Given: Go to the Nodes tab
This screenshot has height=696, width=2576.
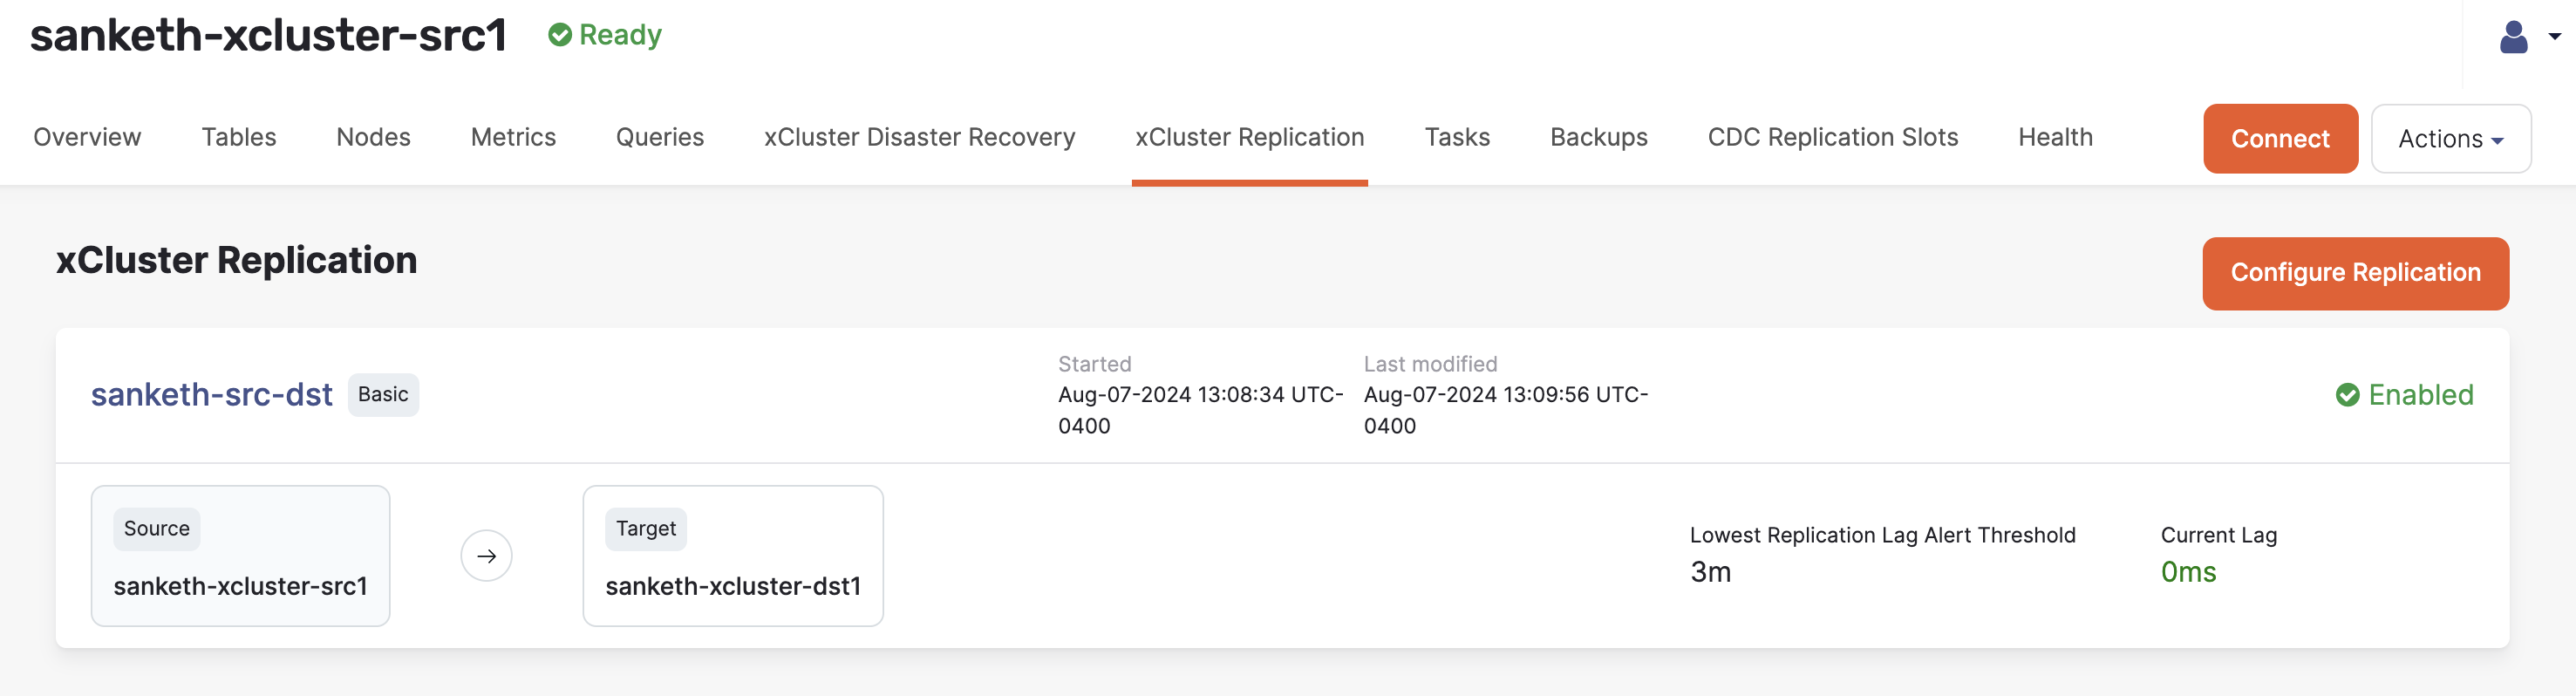Looking at the screenshot, I should pos(373,137).
